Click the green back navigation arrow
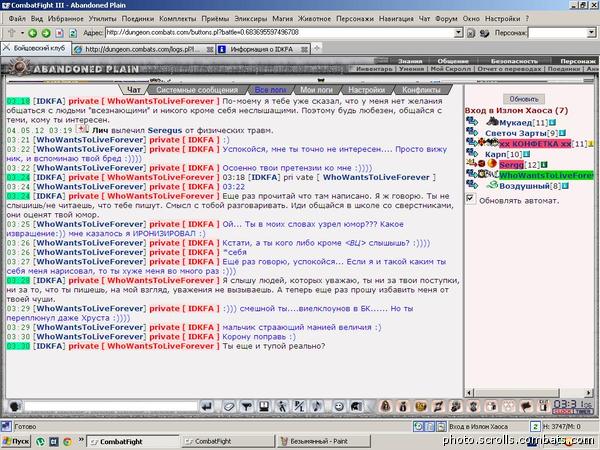The height and width of the screenshot is (450, 600). [33, 33]
